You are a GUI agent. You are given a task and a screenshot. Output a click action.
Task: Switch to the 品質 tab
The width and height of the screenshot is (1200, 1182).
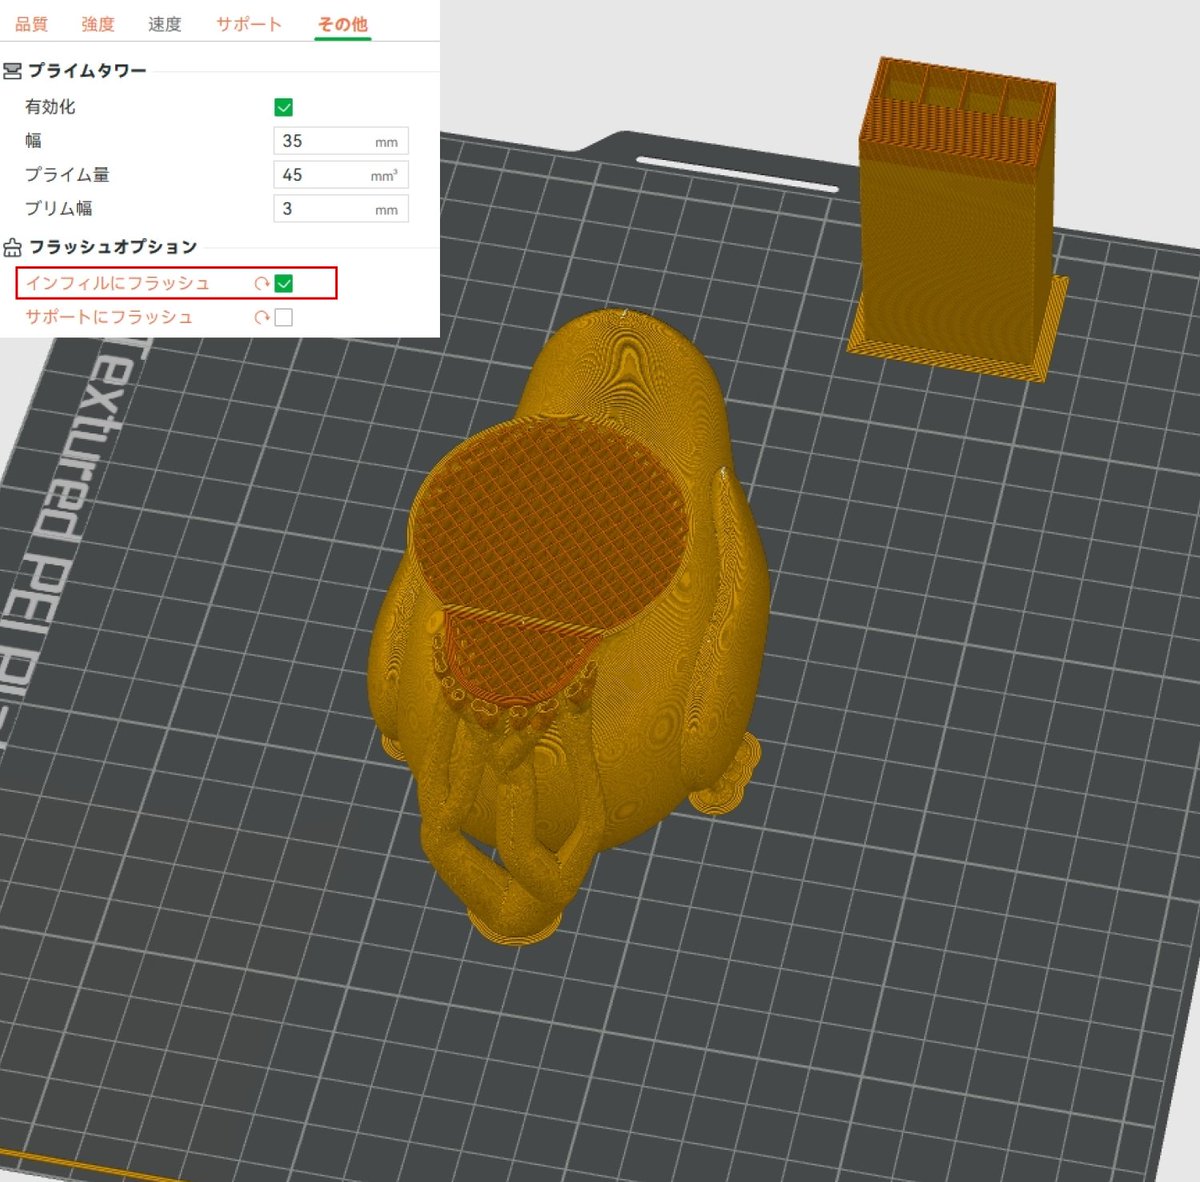[x=31, y=24]
